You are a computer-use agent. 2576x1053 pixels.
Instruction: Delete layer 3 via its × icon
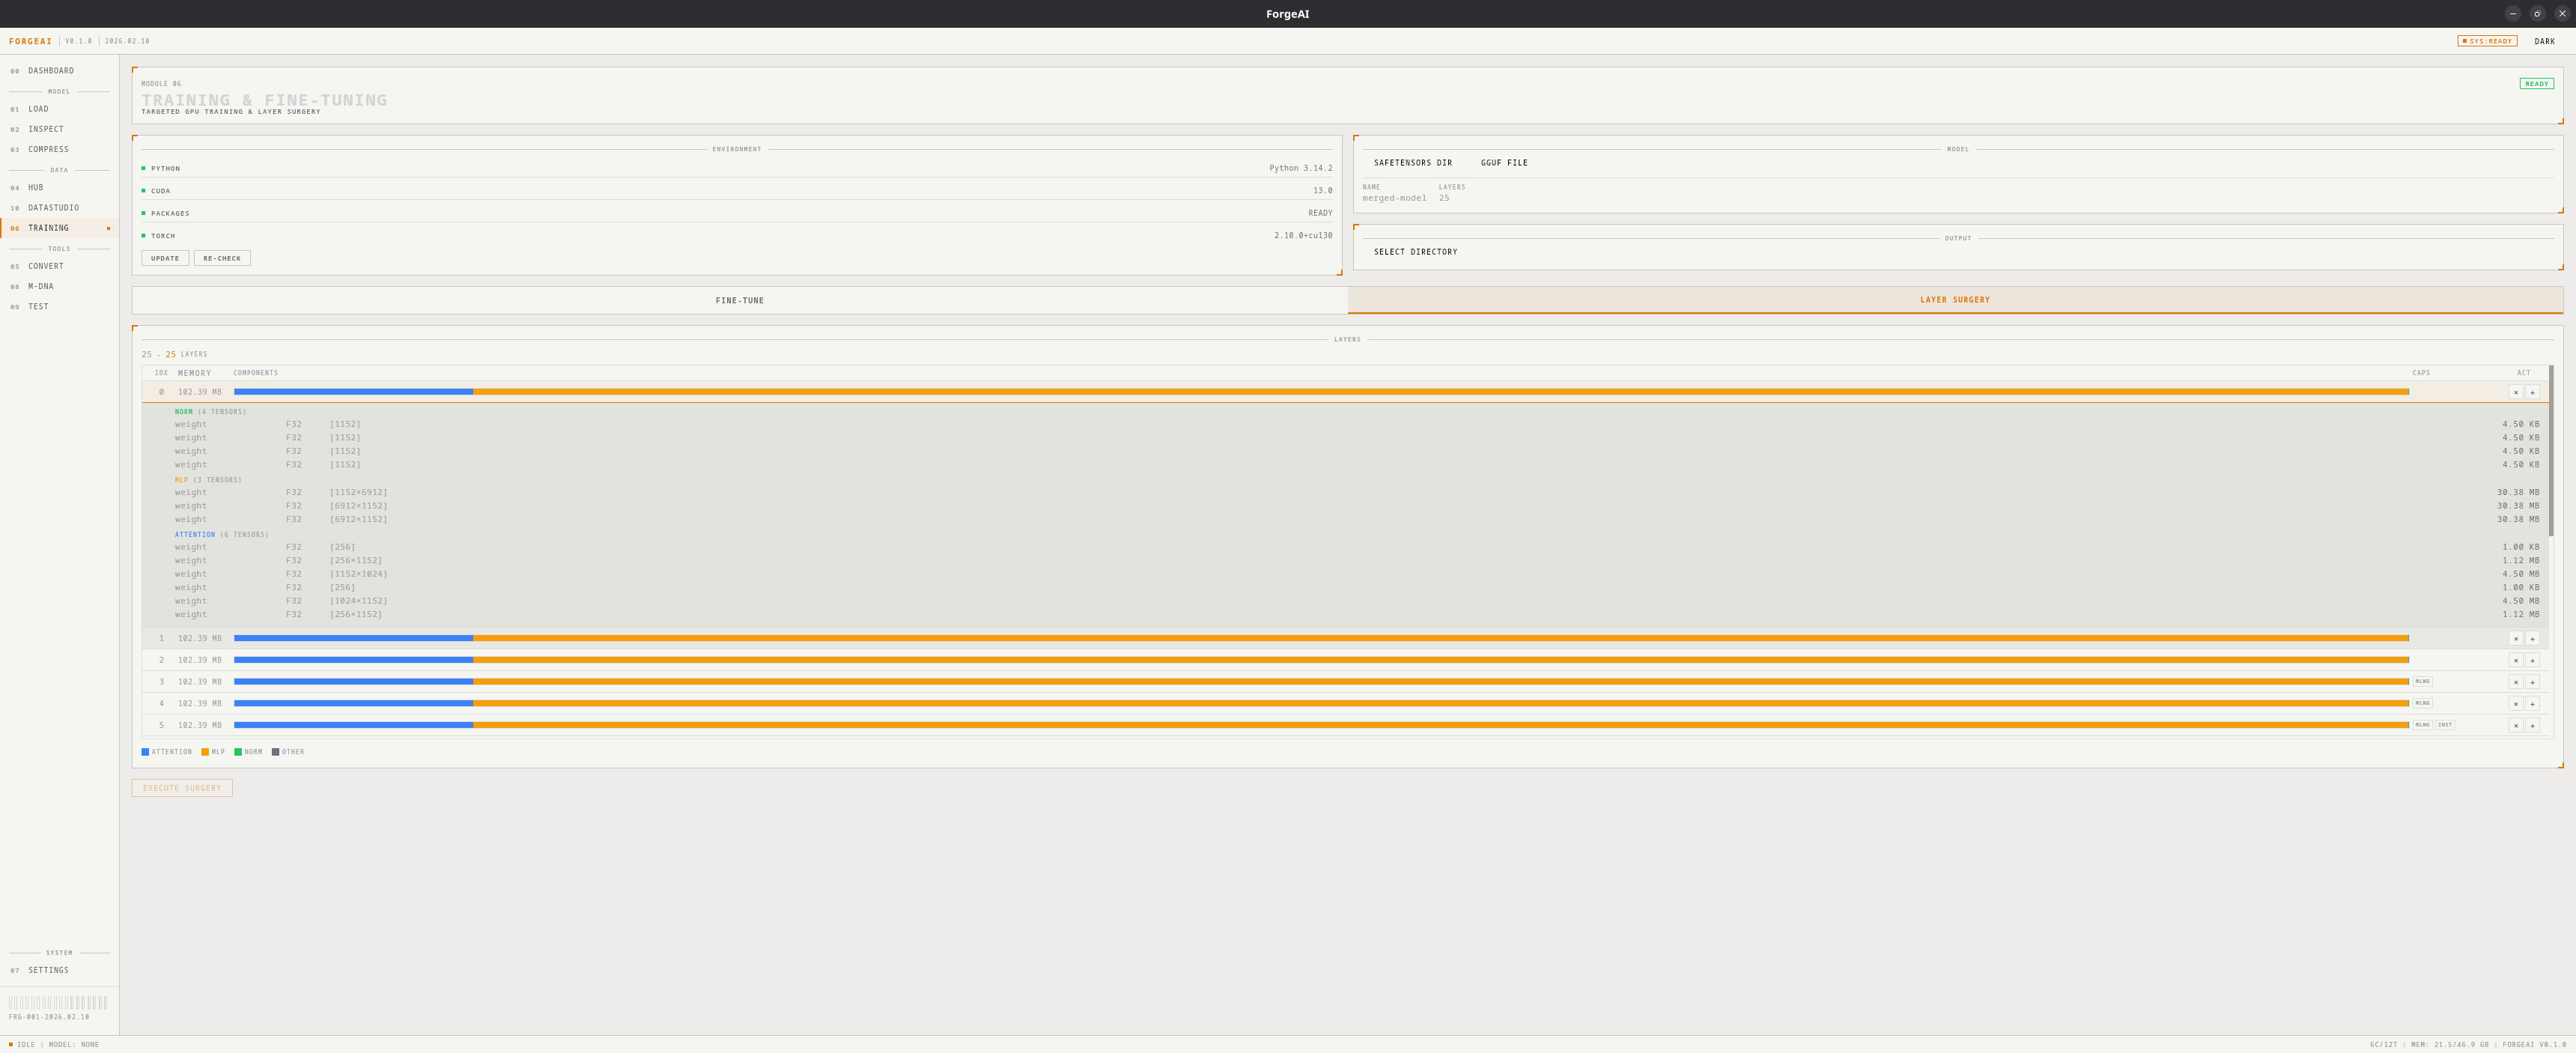2515,682
